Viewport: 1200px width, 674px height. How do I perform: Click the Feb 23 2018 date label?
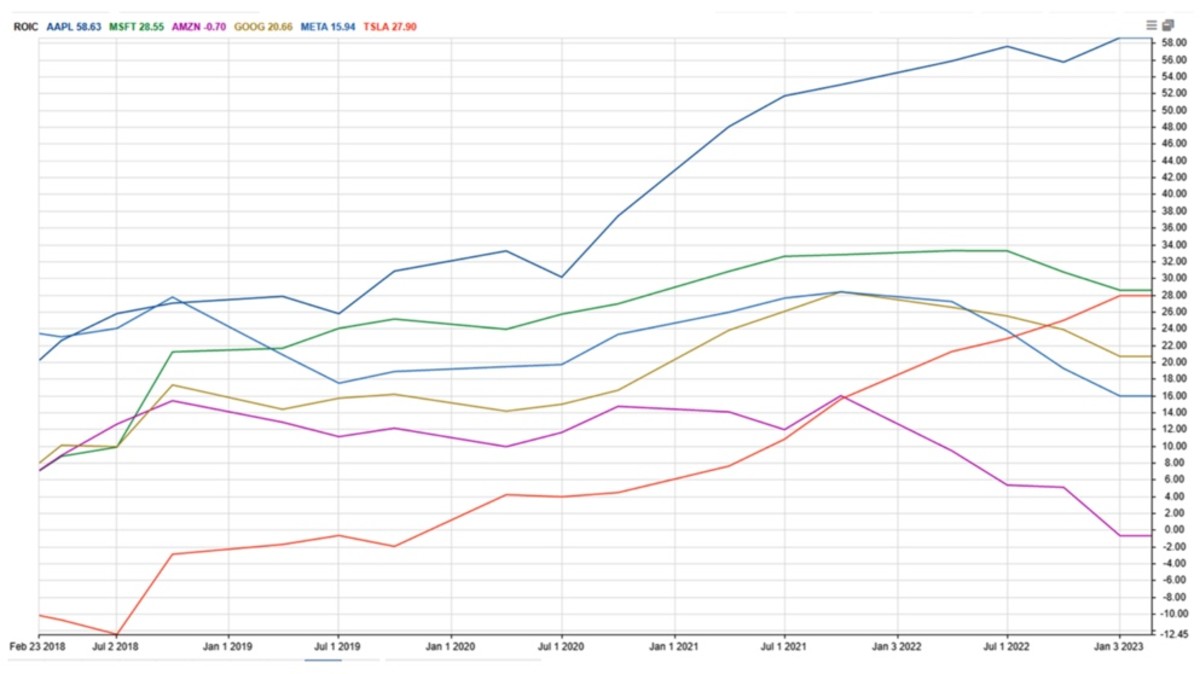click(x=38, y=647)
